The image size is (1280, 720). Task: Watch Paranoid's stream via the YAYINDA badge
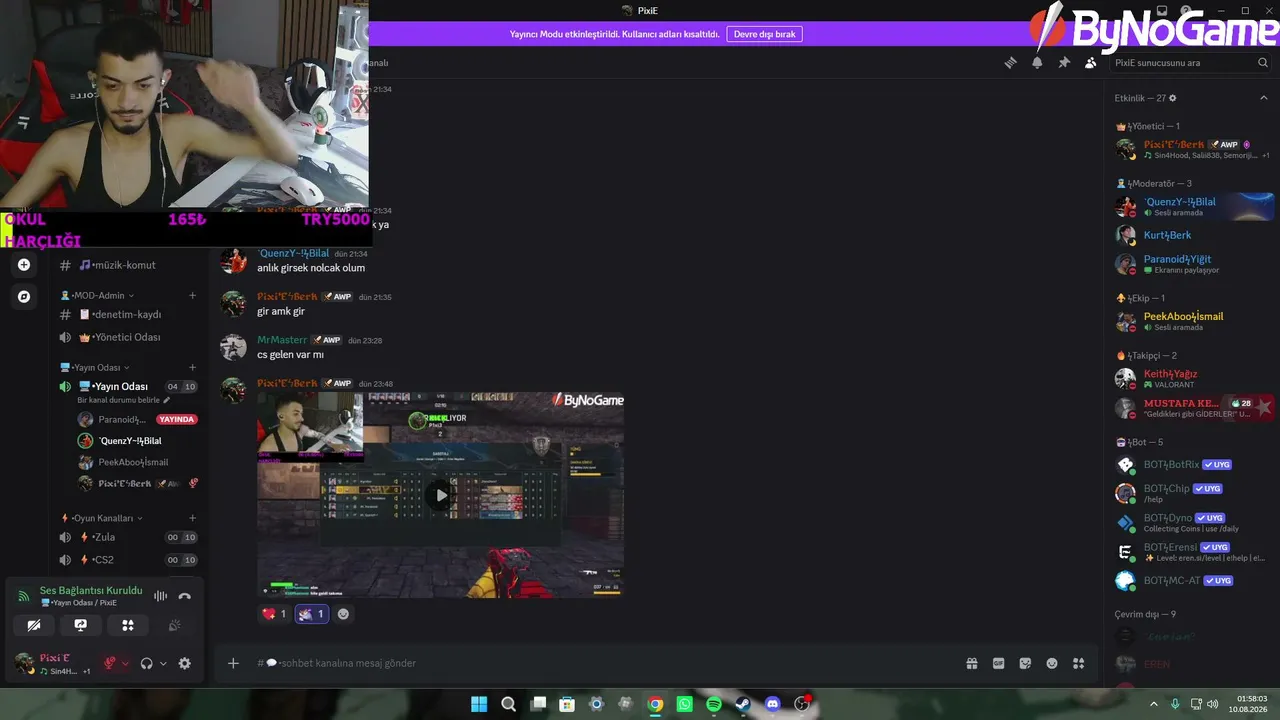coord(177,420)
